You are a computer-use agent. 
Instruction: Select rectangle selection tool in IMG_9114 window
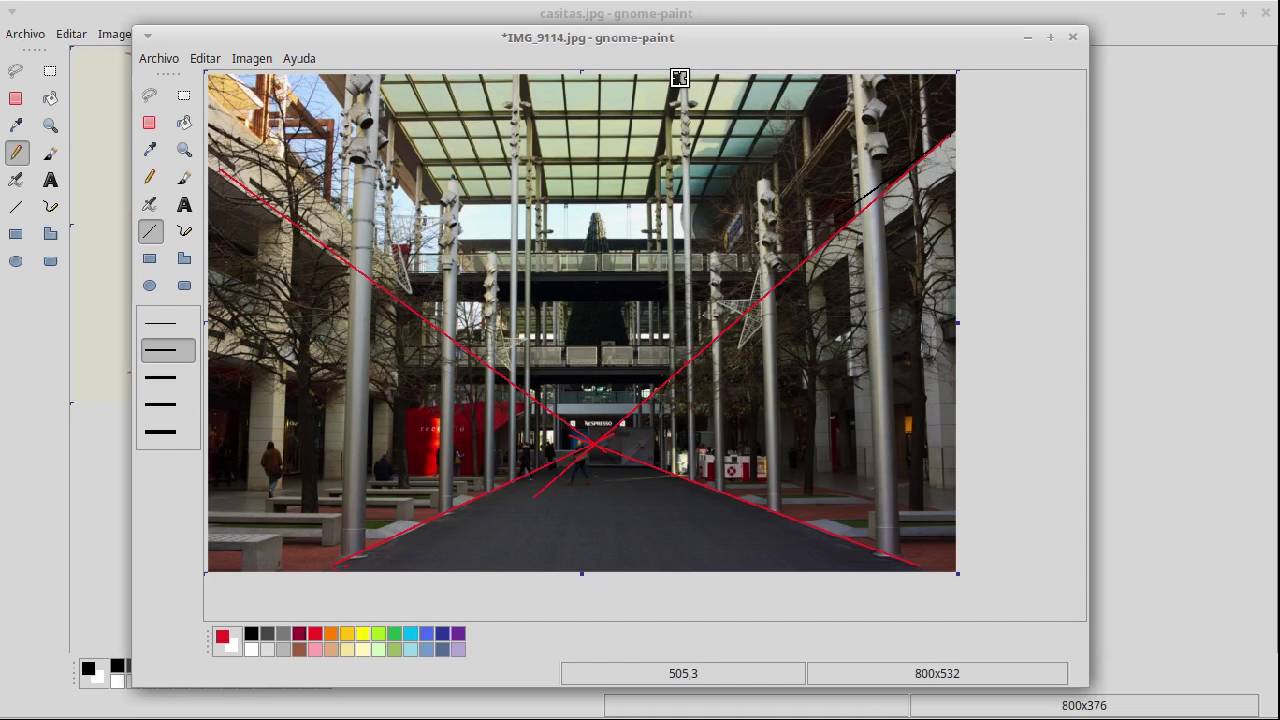[184, 96]
